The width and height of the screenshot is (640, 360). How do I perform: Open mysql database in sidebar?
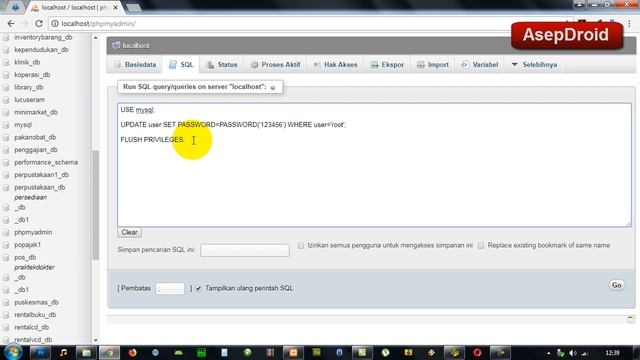(23, 125)
